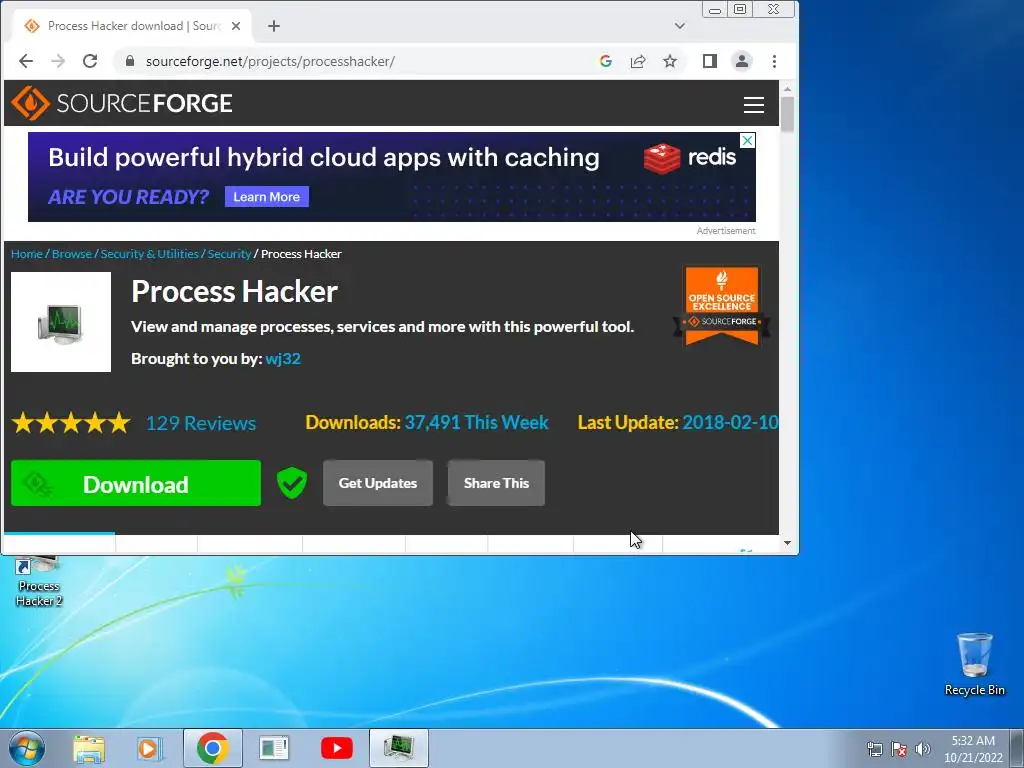Open the 129 Reviews link

click(x=200, y=423)
